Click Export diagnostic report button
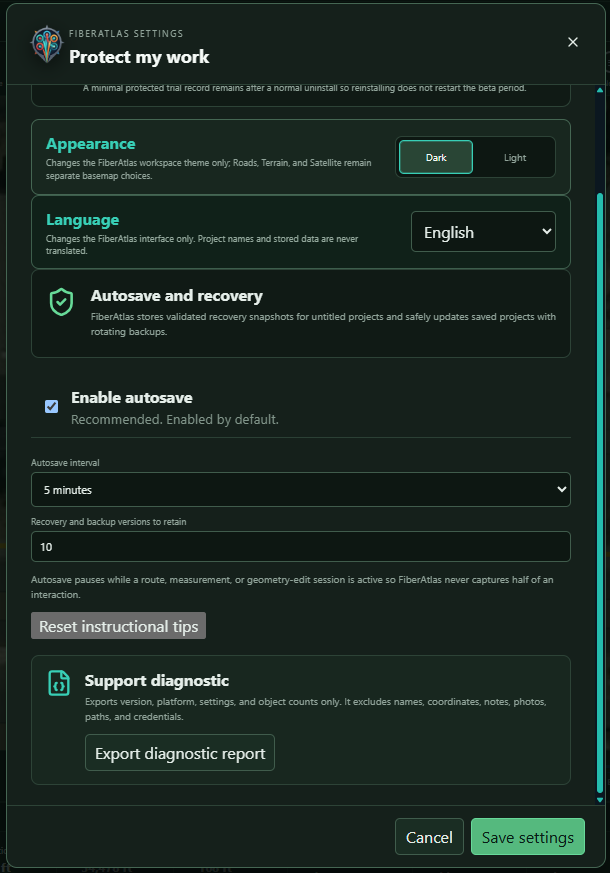This screenshot has height=873, width=610. click(180, 753)
